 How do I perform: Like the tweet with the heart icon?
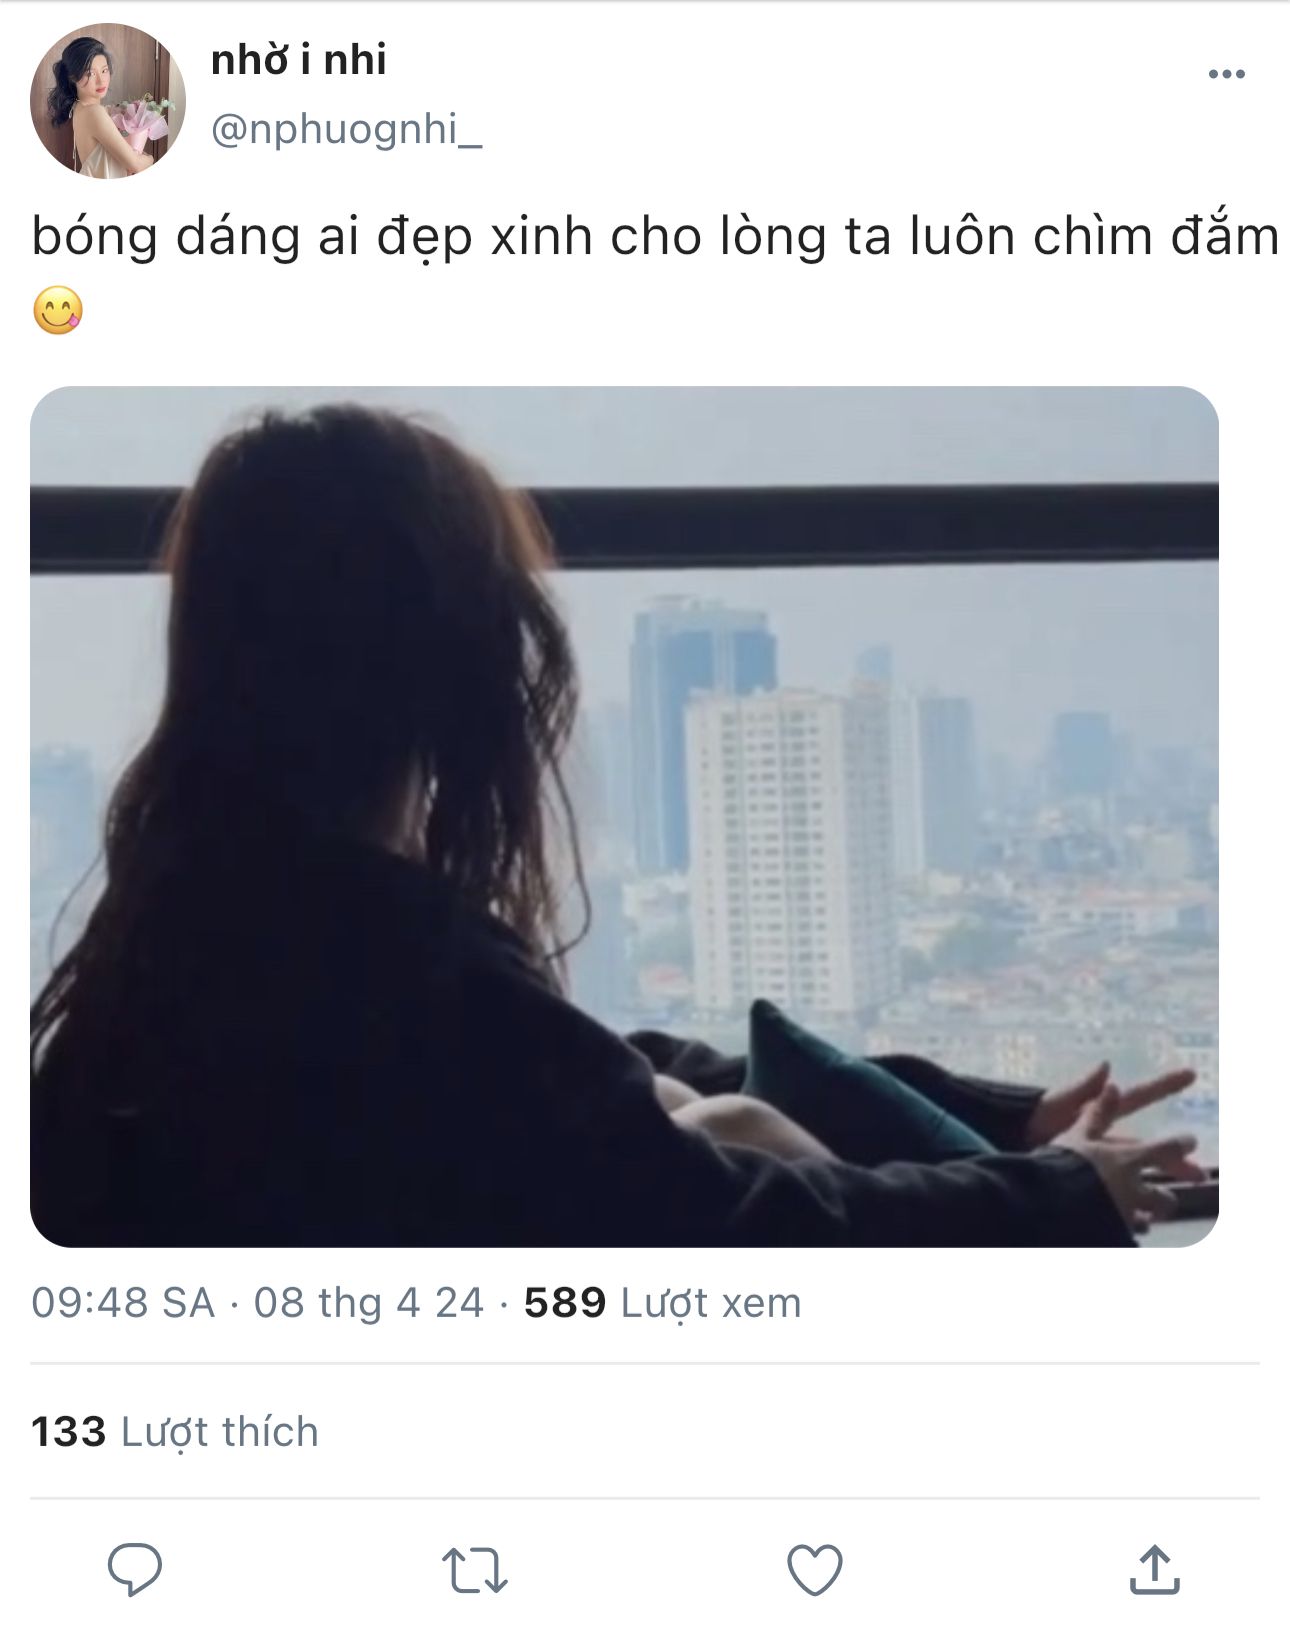point(815,1569)
